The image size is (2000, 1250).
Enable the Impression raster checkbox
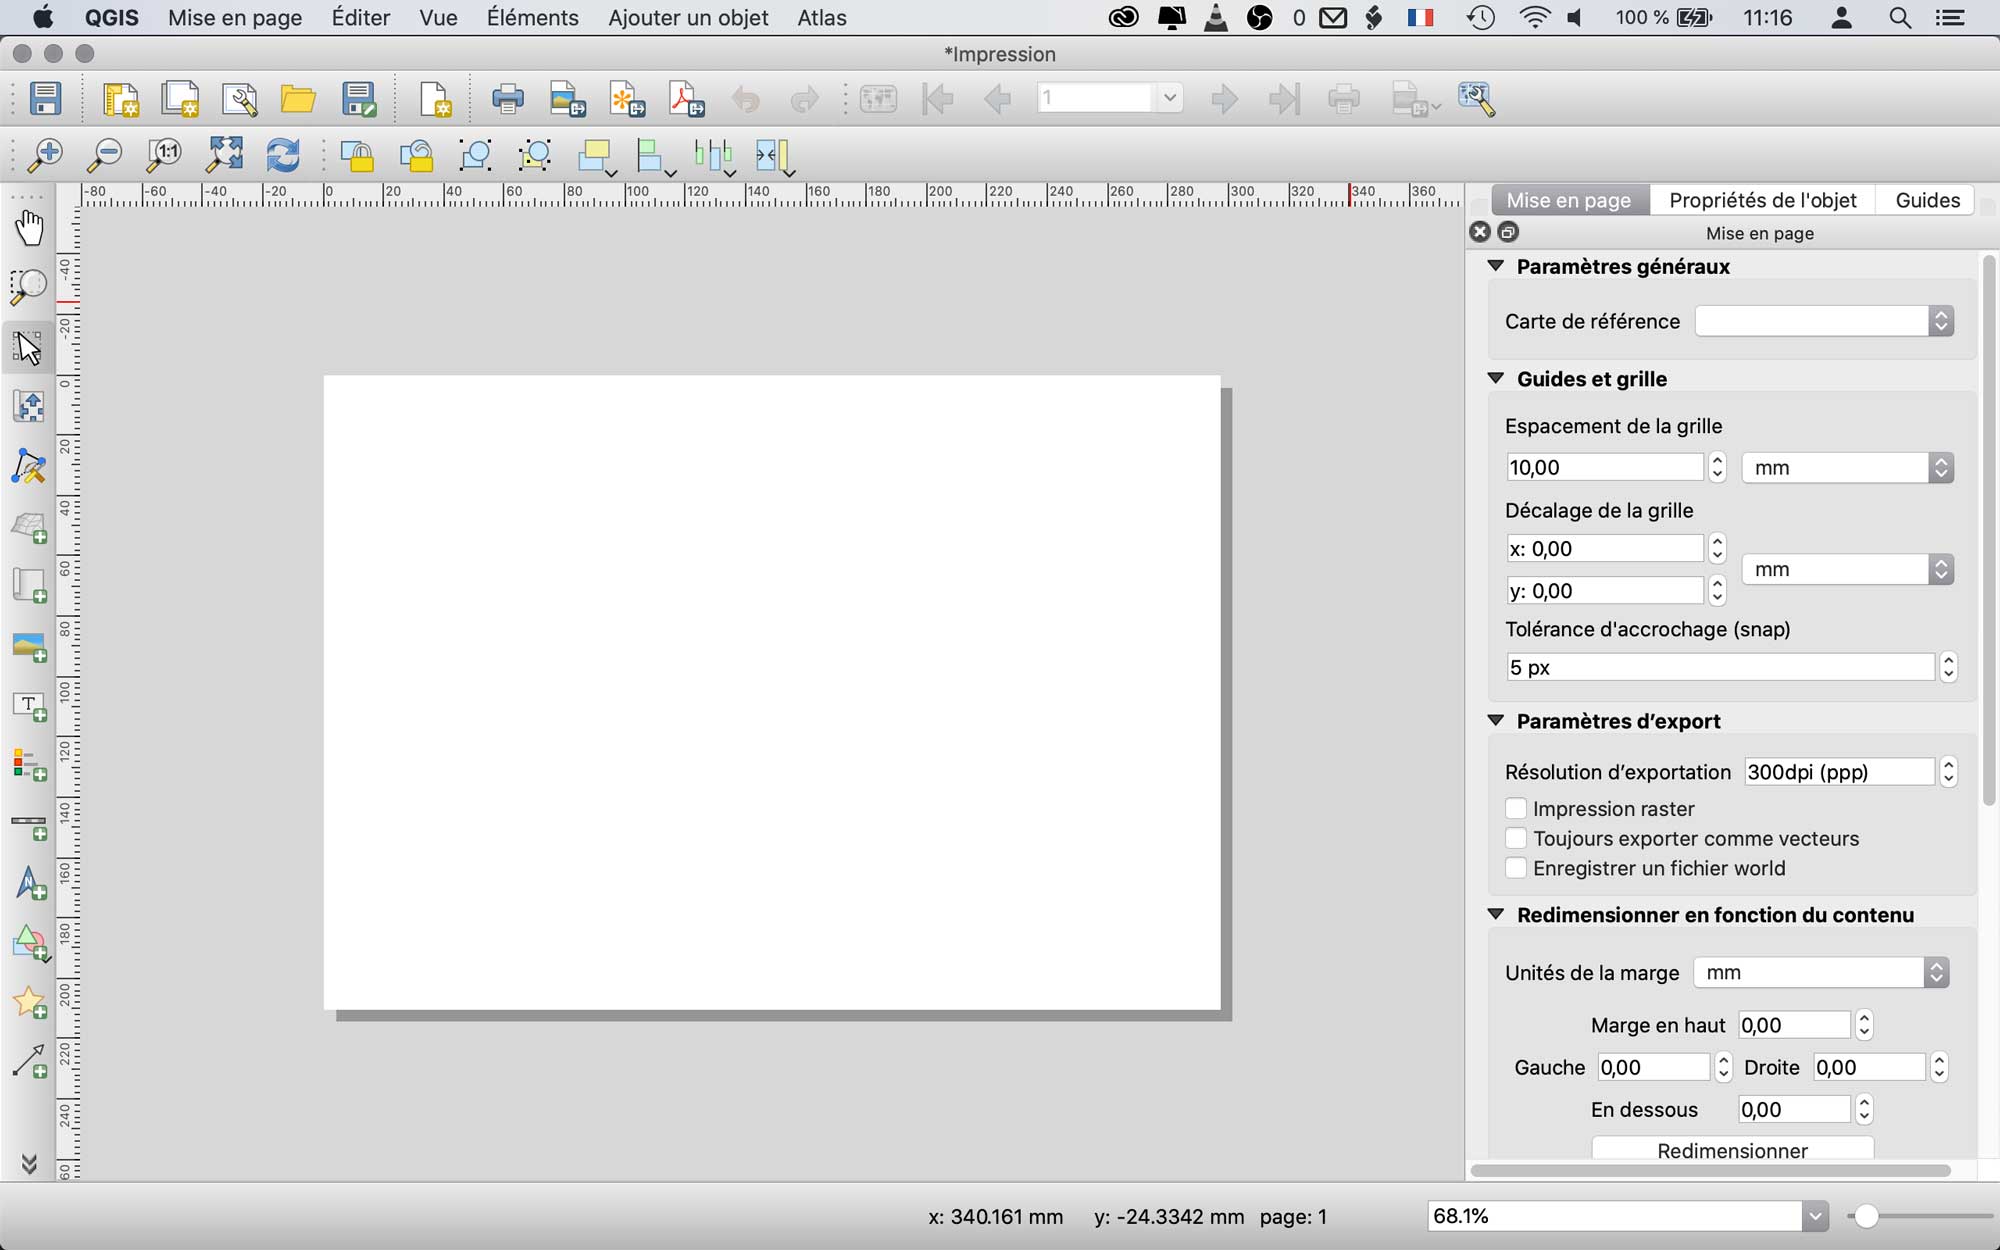tap(1516, 808)
